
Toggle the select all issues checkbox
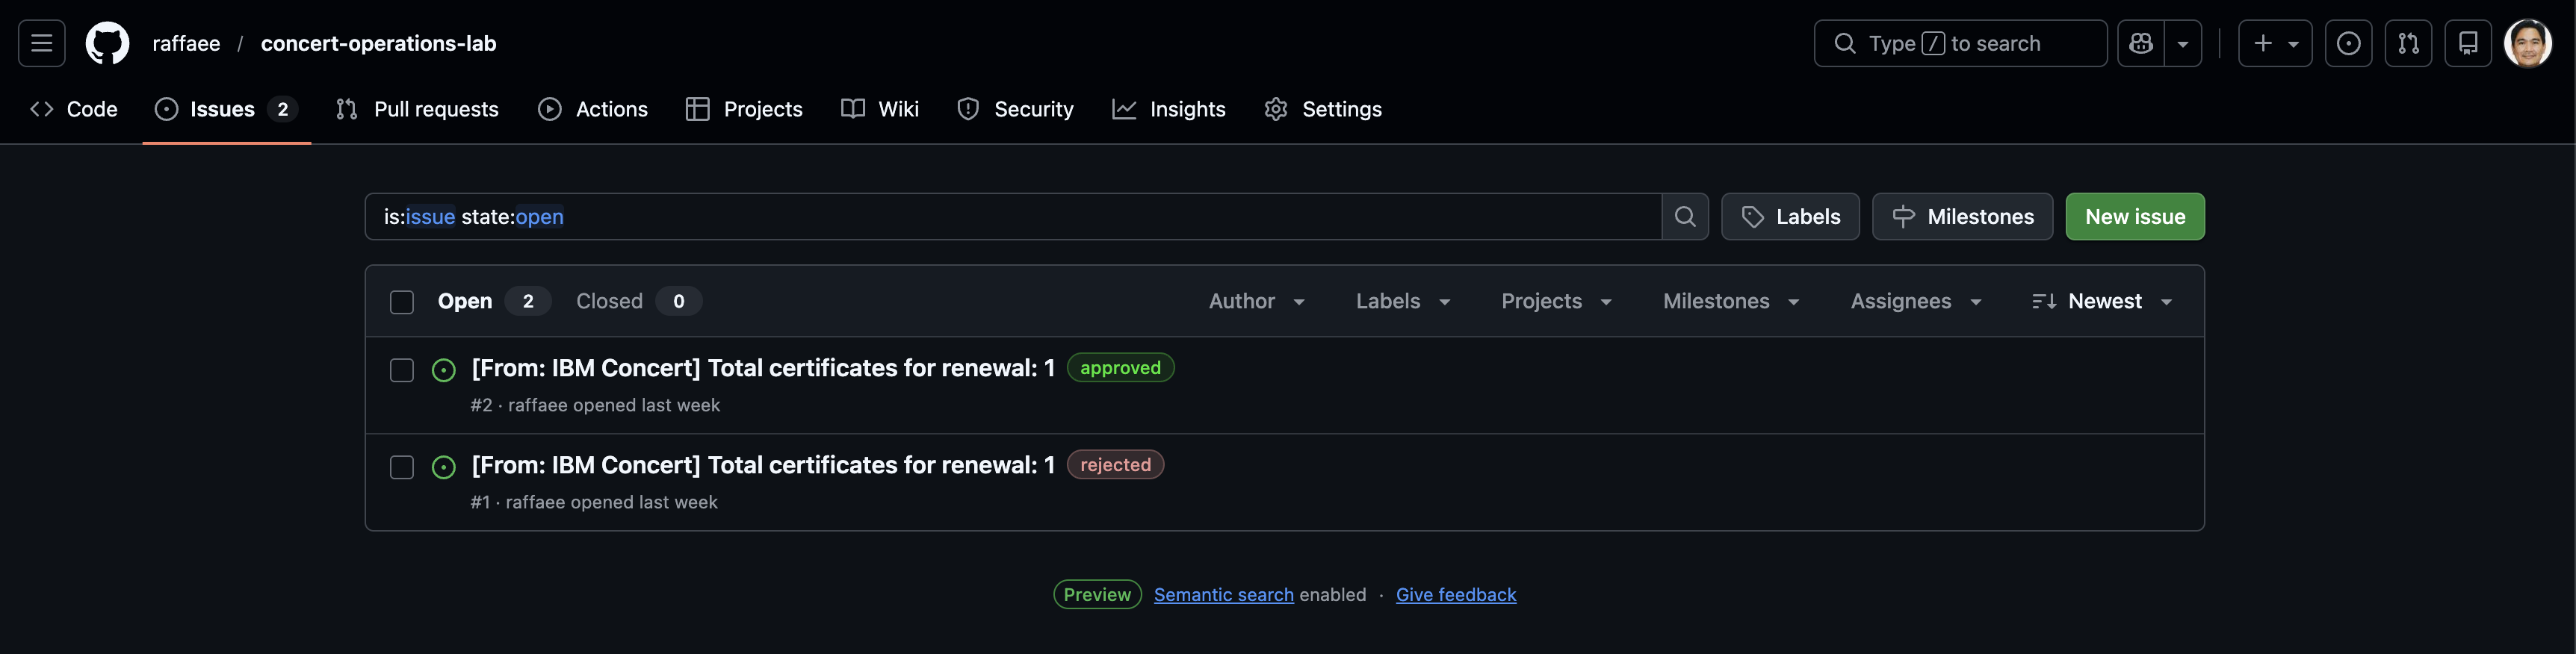401,302
